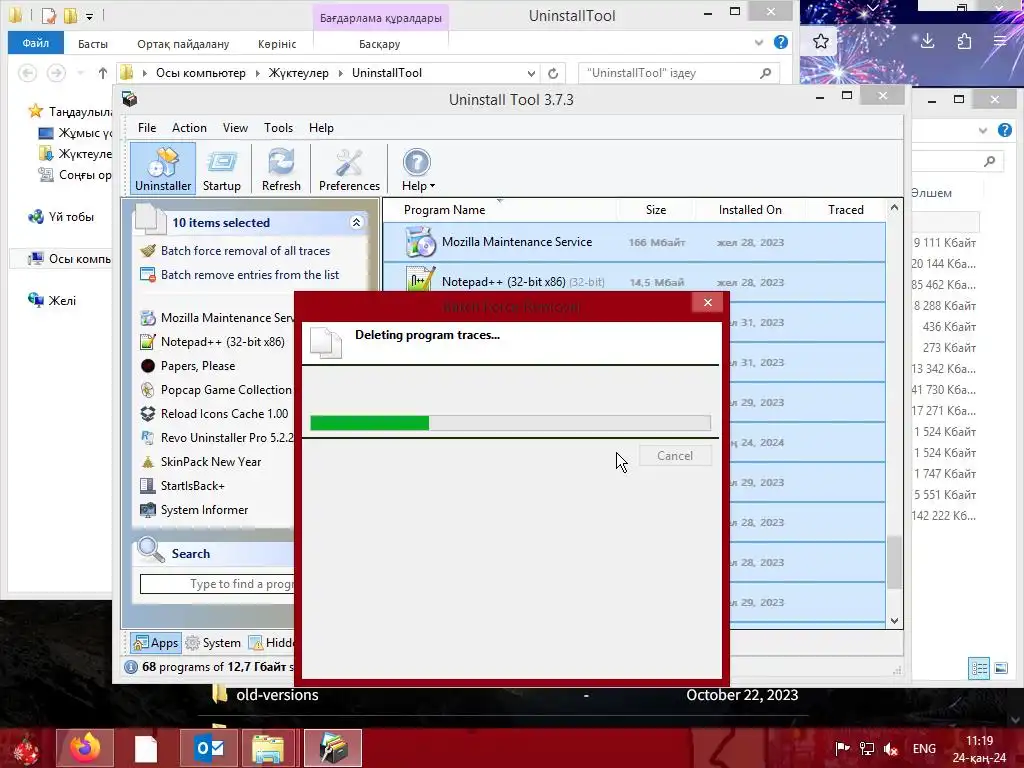Click scroll down arrow of program list
1024x768 pixels.
[895, 621]
